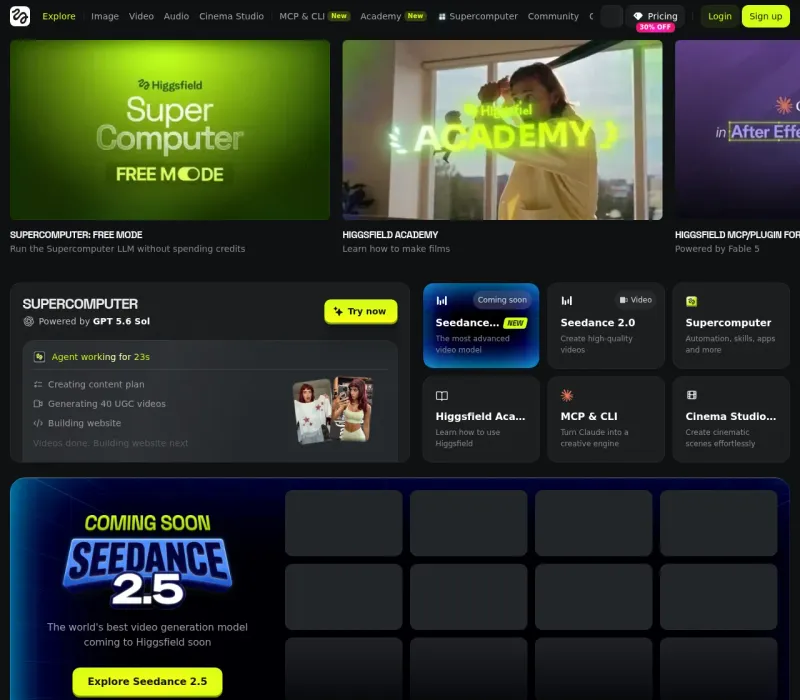This screenshot has width=800, height=700.
Task: Click 'HIGGSFIELD ACADEMY' heading text
Action: (390, 235)
